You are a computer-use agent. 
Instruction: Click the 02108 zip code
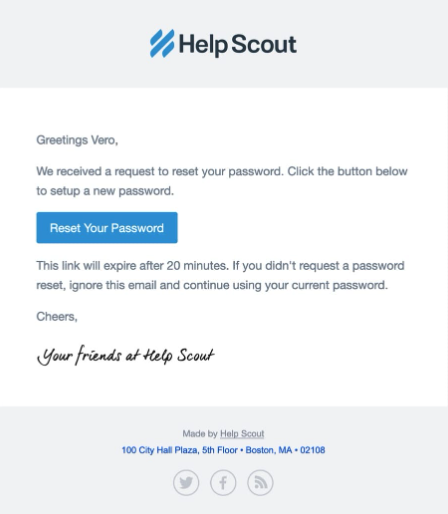[312, 450]
